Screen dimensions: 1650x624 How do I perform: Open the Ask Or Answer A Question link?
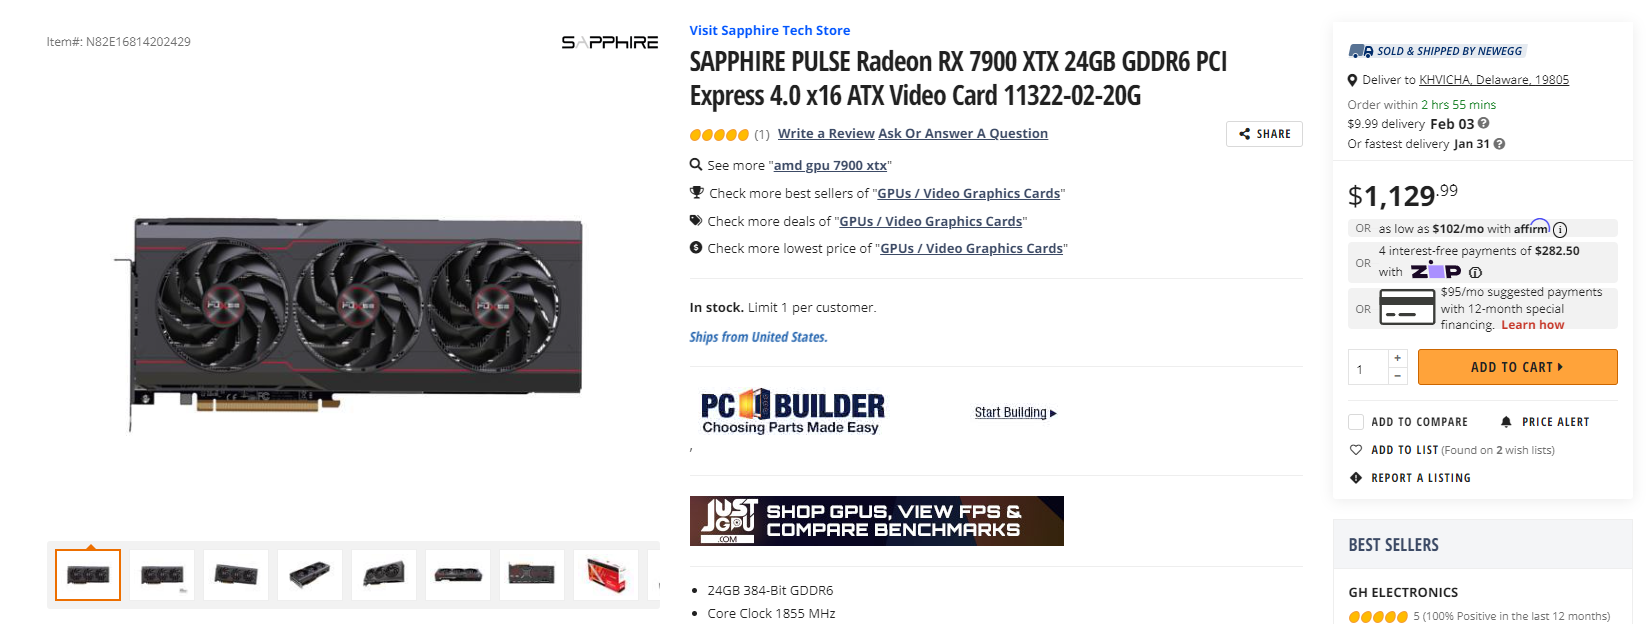pyautogui.click(x=963, y=133)
